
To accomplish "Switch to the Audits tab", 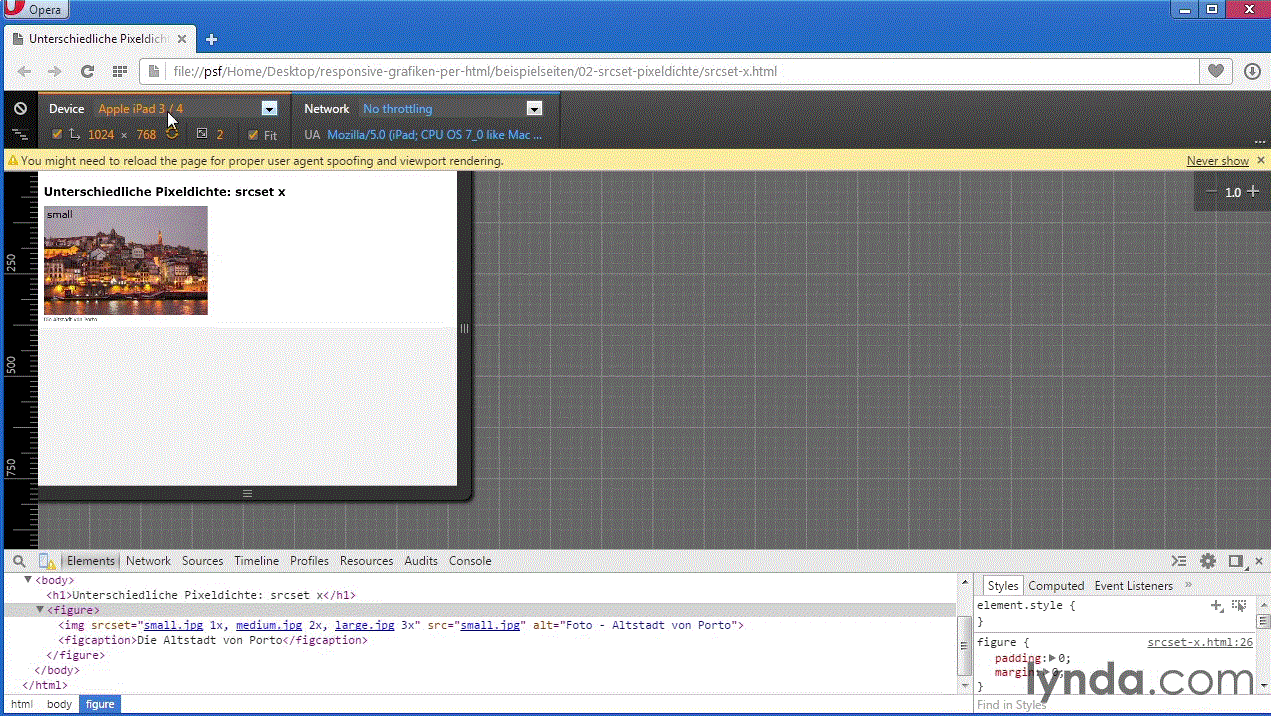I will click(421, 561).
